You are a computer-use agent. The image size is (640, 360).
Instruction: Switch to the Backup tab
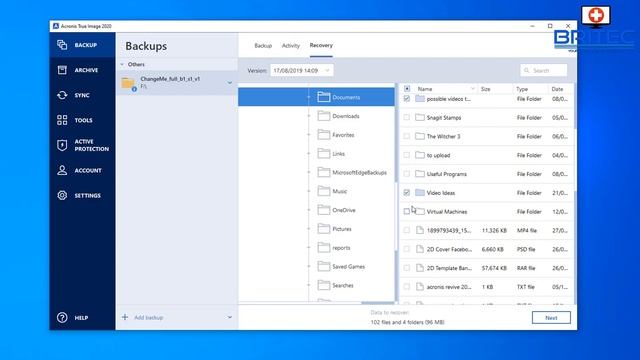coord(263,45)
